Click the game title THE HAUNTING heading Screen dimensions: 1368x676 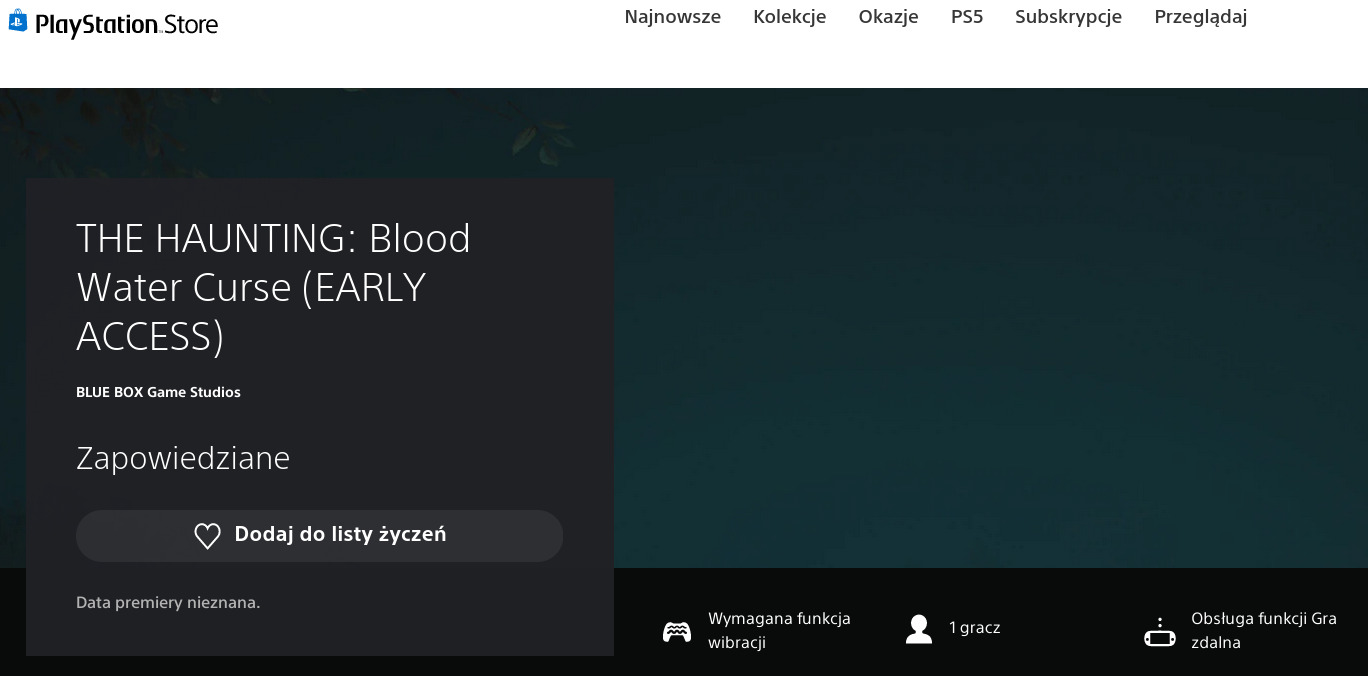click(x=273, y=287)
